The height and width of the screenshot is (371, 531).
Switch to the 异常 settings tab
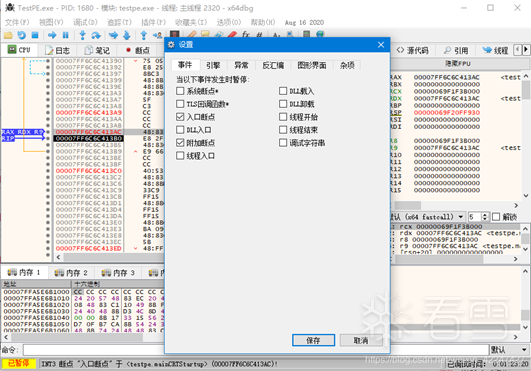pos(241,65)
